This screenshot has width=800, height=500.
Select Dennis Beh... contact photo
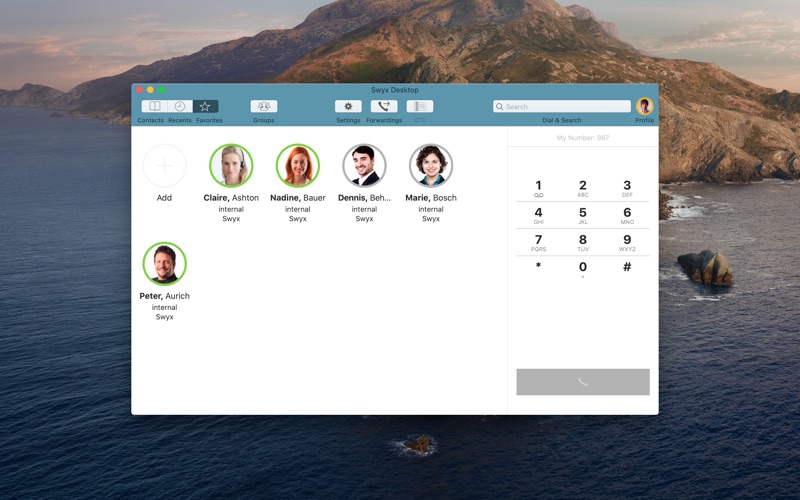[364, 166]
